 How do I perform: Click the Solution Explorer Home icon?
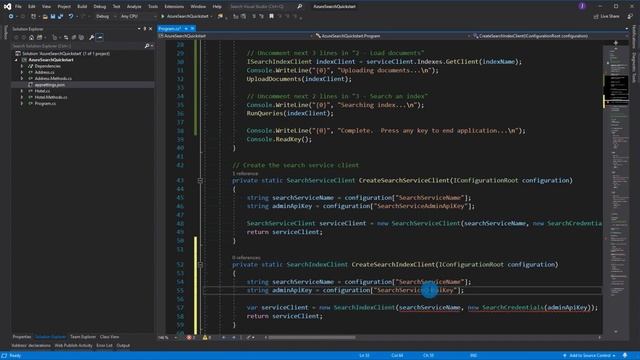coord(31,37)
